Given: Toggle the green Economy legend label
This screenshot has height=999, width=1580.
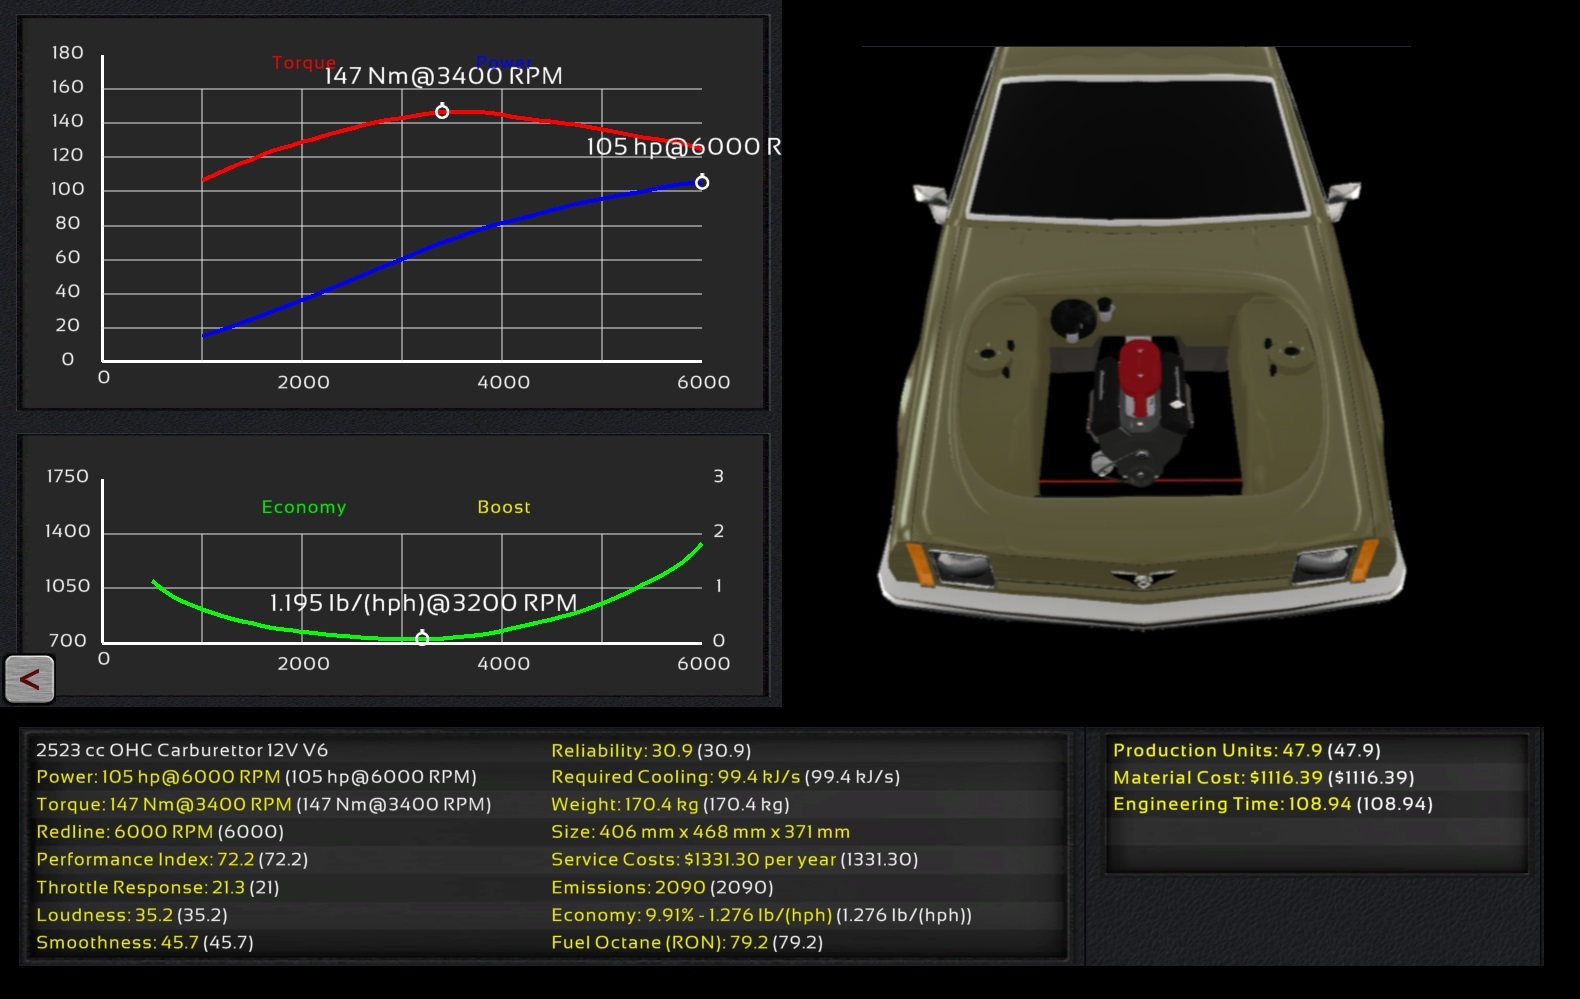Looking at the screenshot, I should [304, 507].
